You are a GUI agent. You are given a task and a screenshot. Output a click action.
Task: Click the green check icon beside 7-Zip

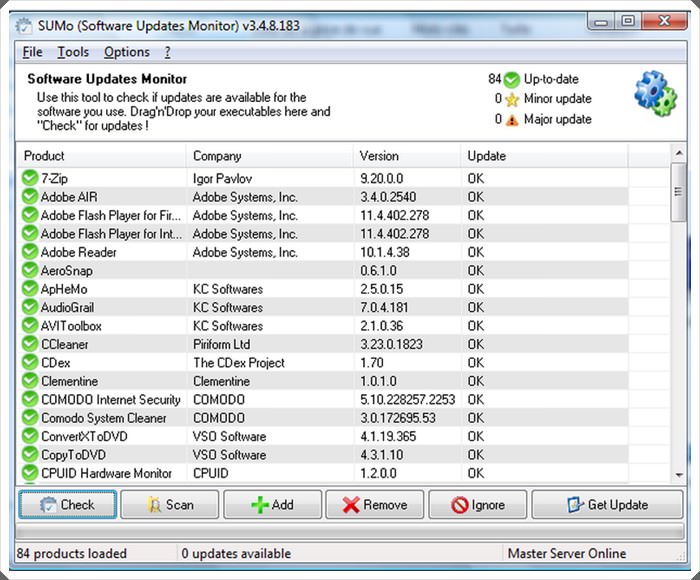pos(29,179)
